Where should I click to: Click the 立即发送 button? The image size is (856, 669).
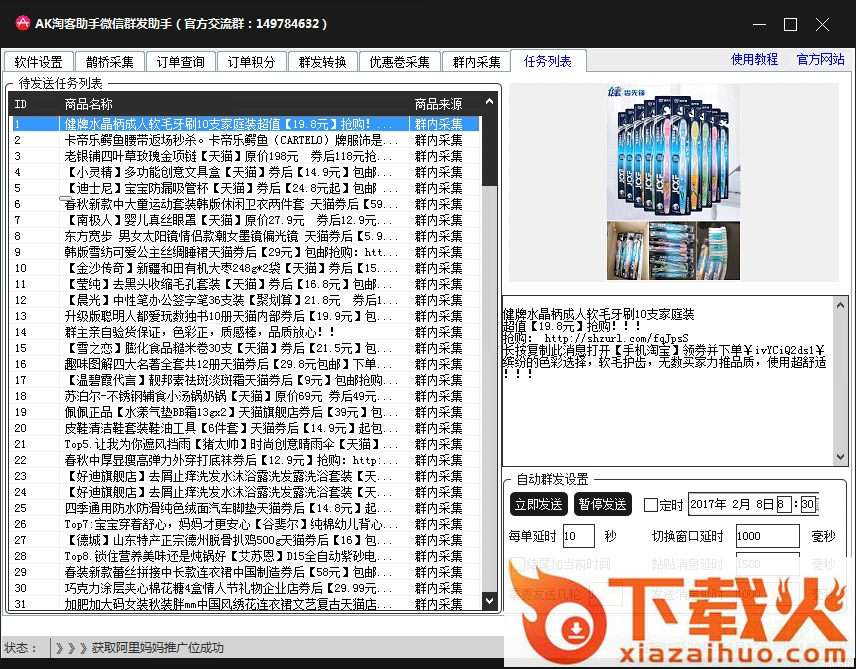(538, 504)
